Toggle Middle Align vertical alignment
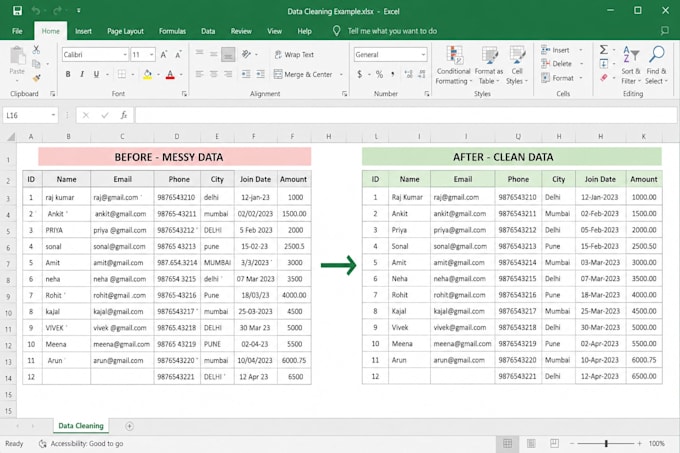Image resolution: width=680 pixels, height=453 pixels. pos(213,54)
